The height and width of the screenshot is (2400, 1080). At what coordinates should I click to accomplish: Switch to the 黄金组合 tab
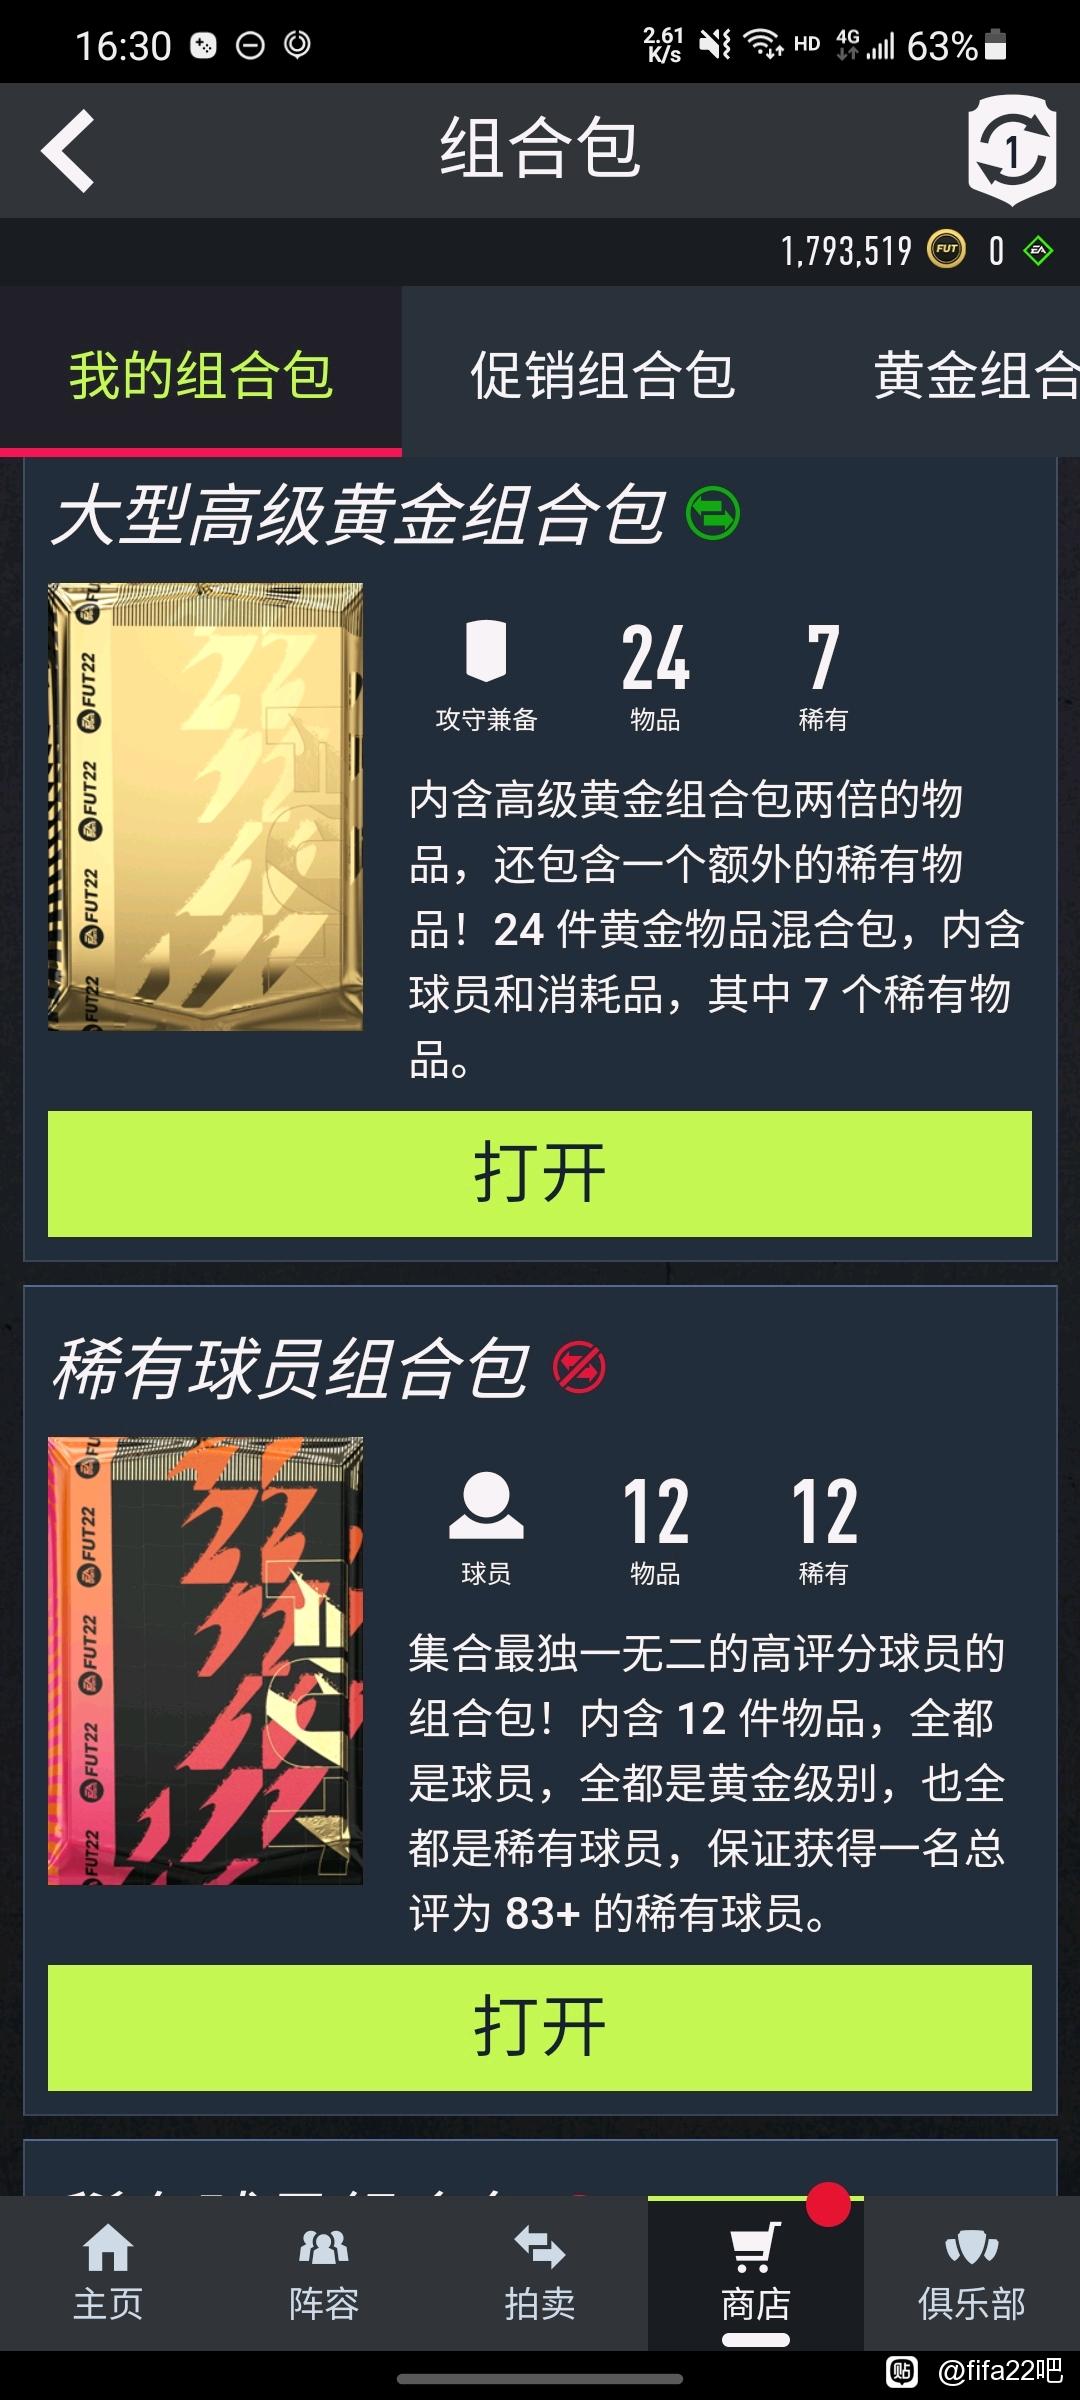(x=977, y=376)
